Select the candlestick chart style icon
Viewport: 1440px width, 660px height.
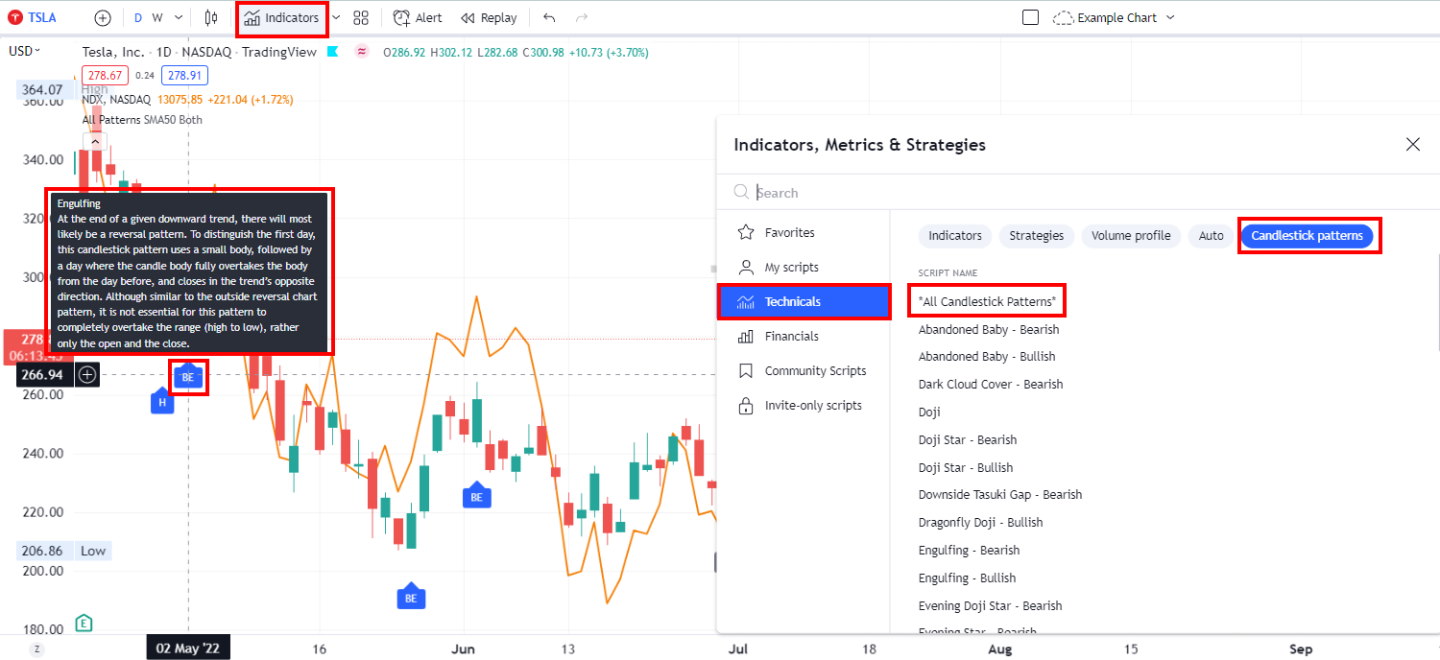210,17
